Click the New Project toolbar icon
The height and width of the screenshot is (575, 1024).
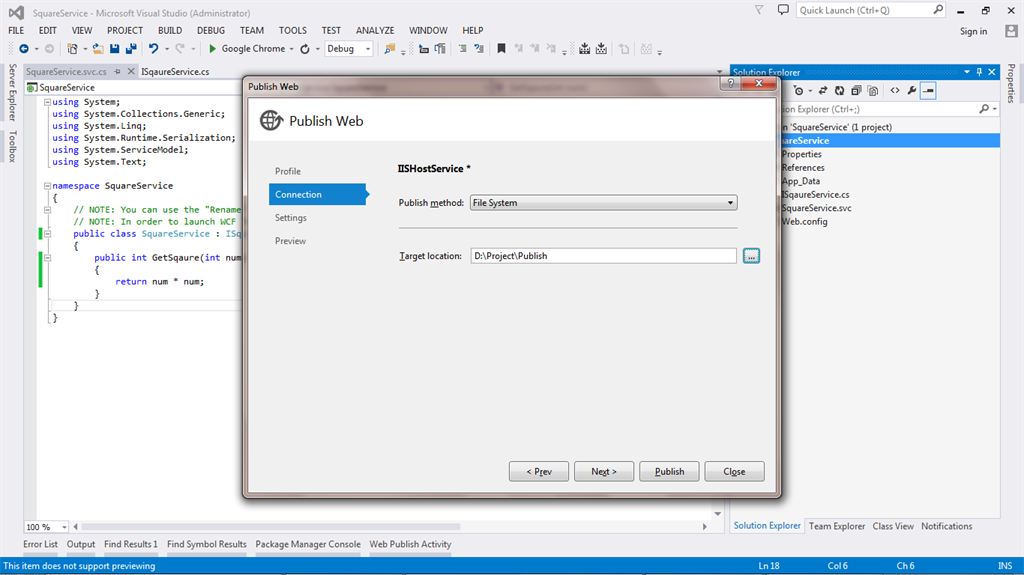coord(72,49)
